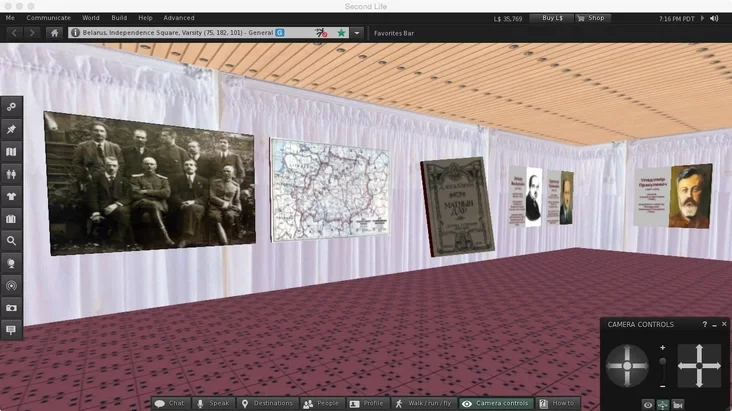Open the Me menu
This screenshot has width=732, height=411.
point(10,18)
